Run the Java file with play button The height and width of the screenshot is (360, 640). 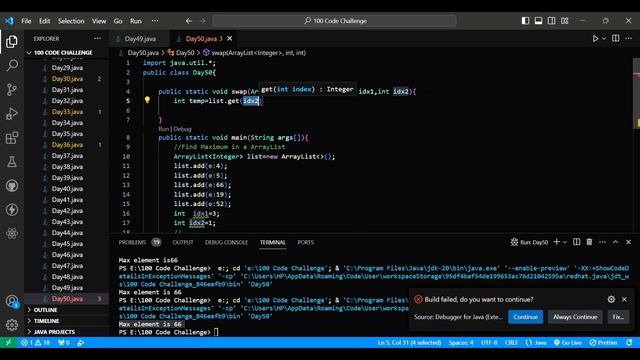click(x=595, y=38)
